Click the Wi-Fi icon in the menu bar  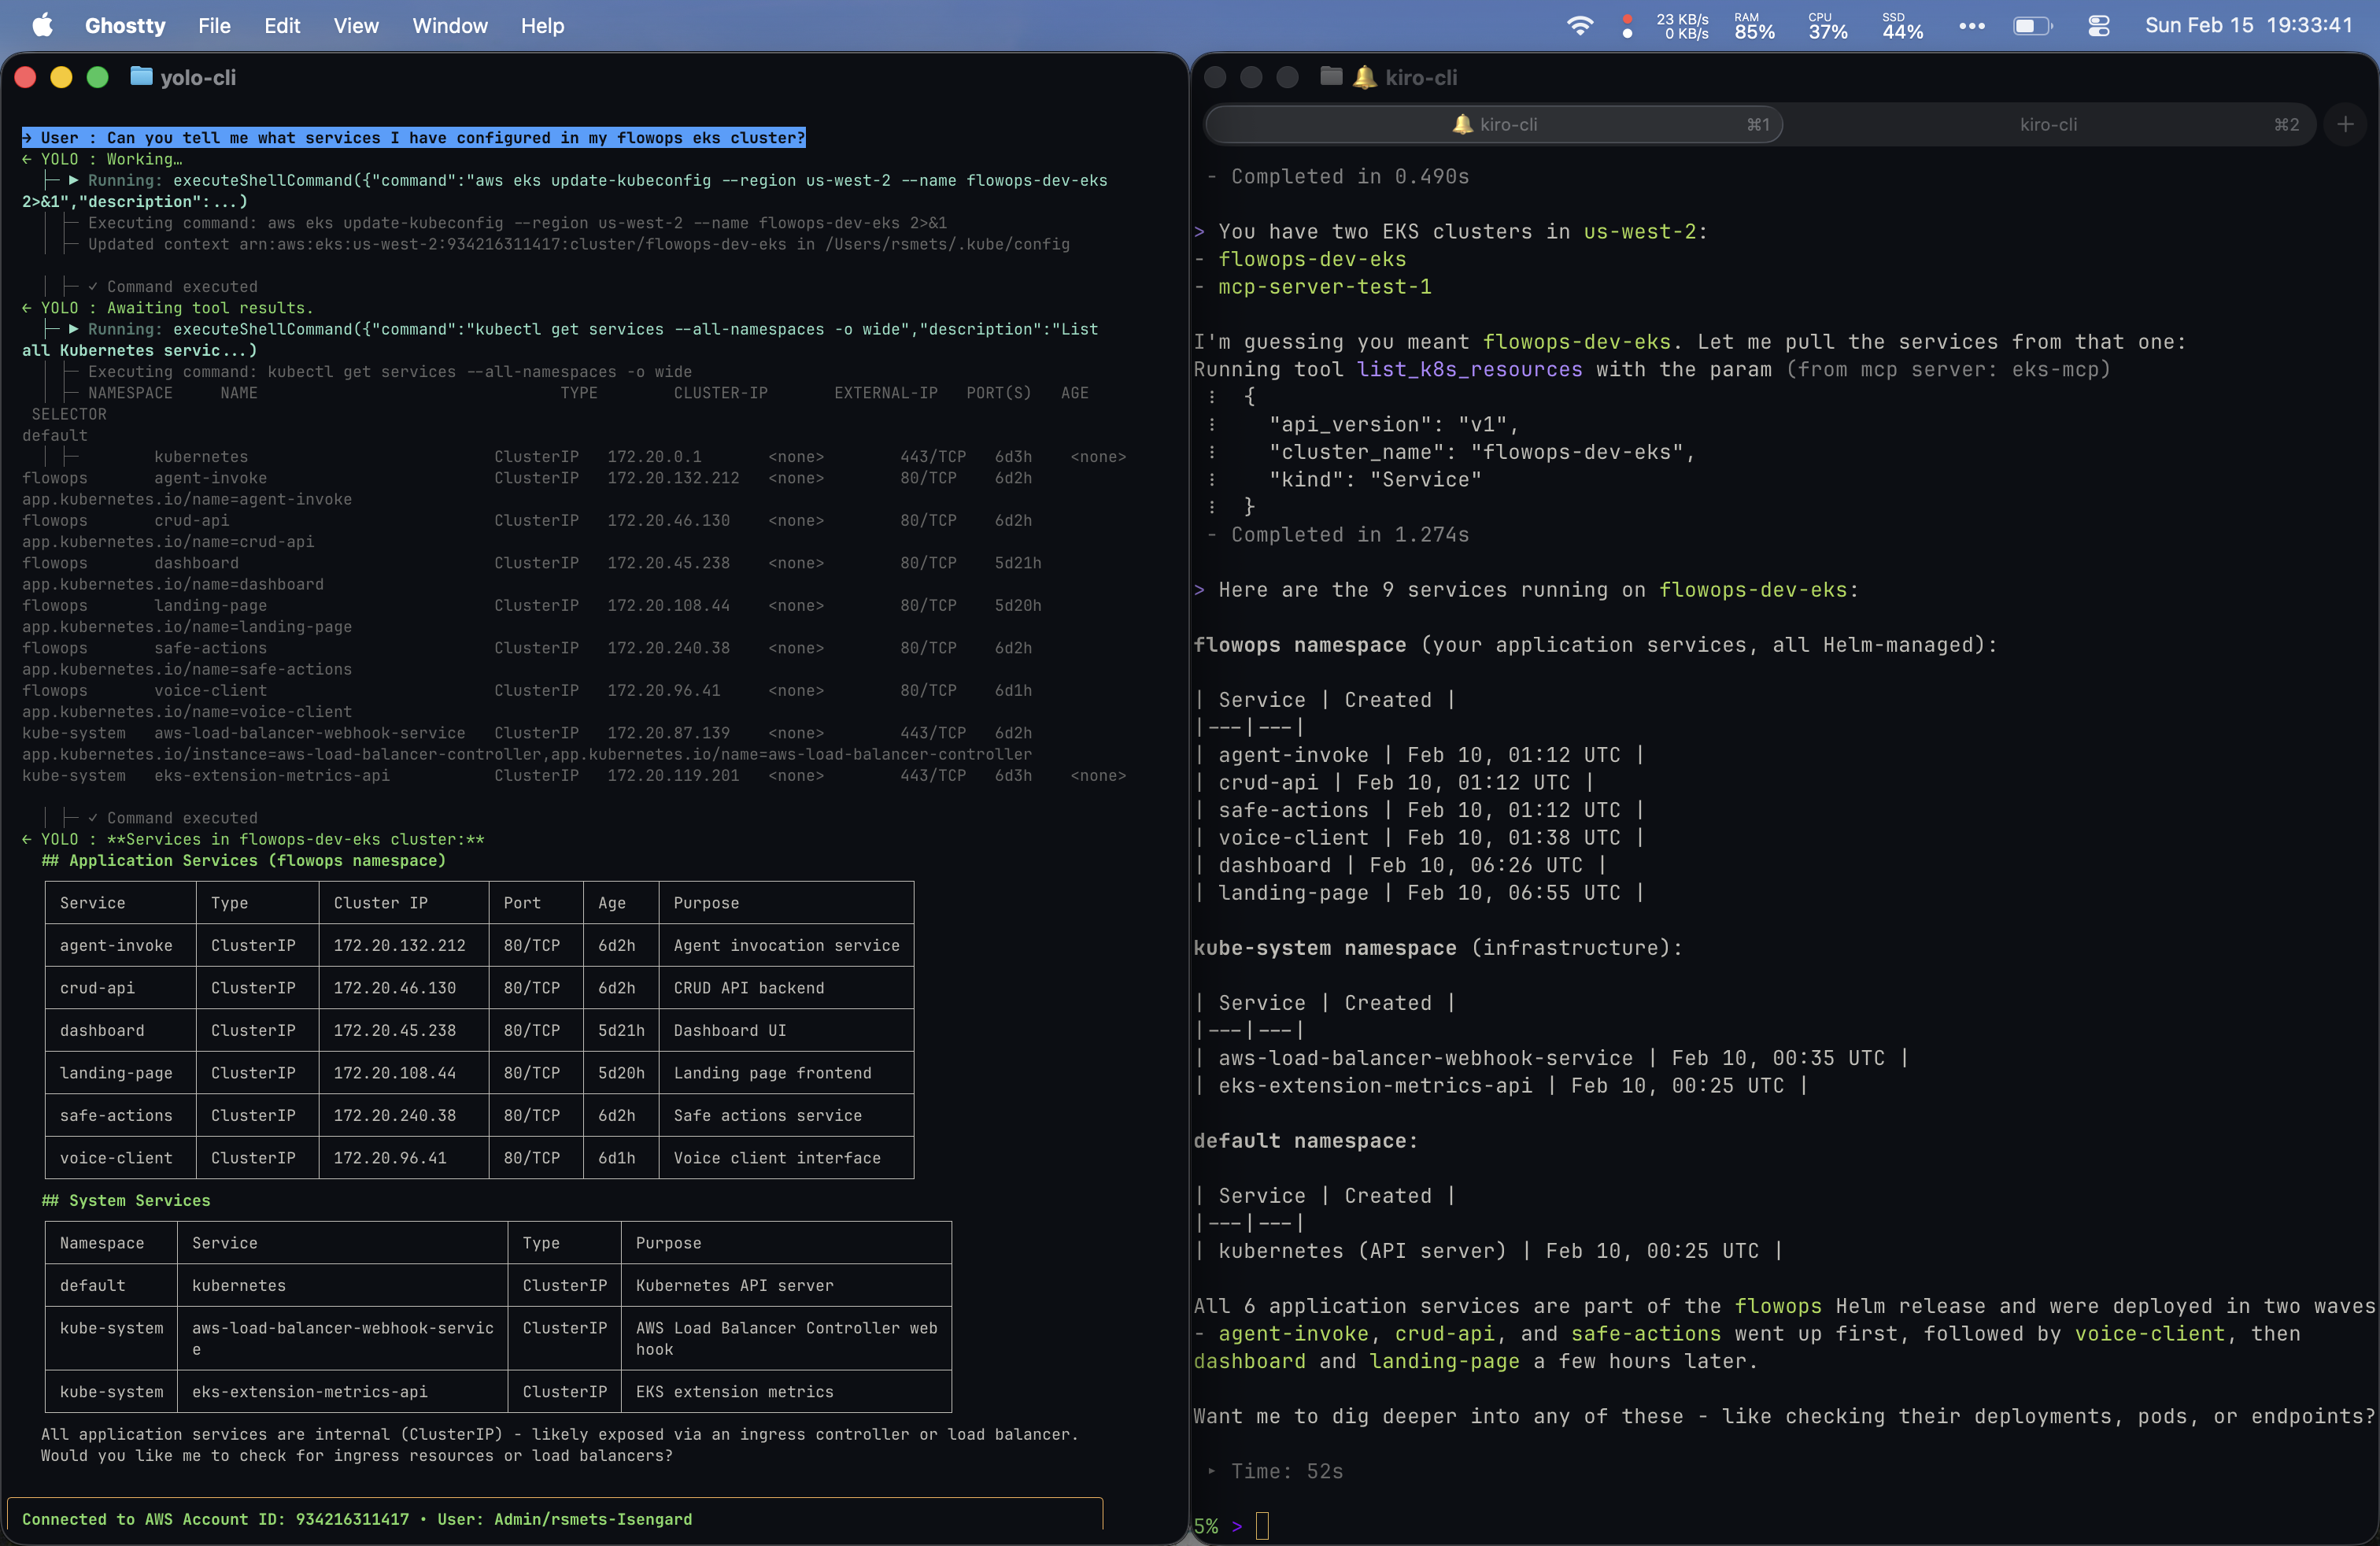(x=1580, y=25)
